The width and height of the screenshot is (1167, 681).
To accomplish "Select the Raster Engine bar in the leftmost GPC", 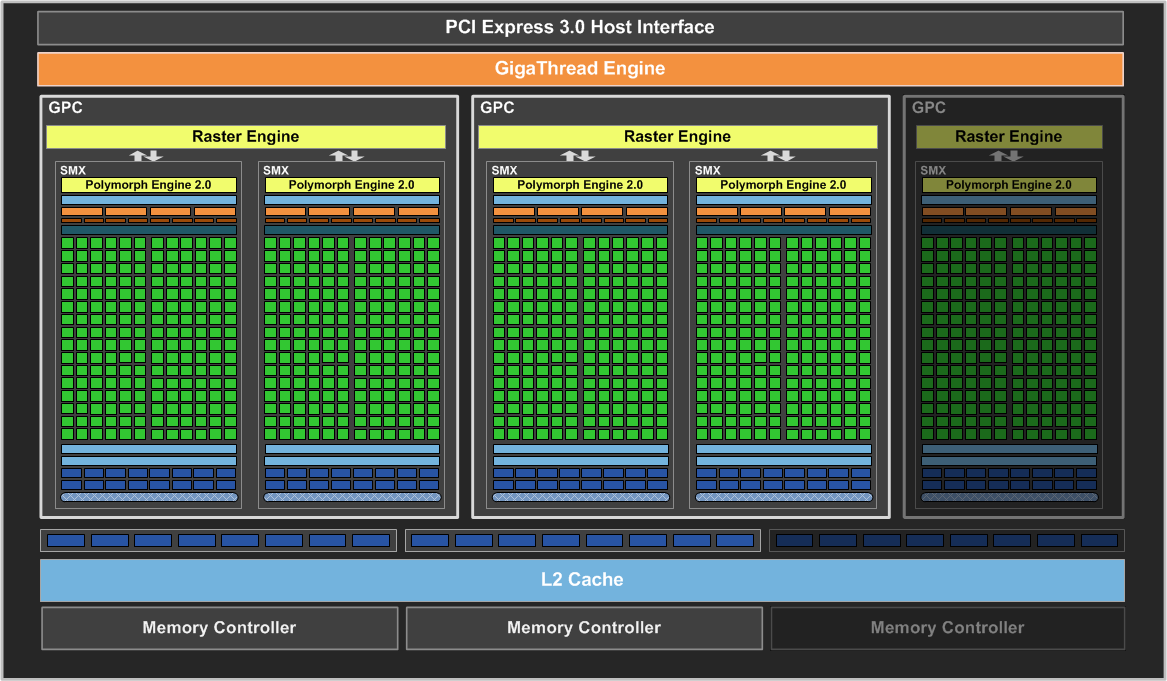I will (246, 137).
